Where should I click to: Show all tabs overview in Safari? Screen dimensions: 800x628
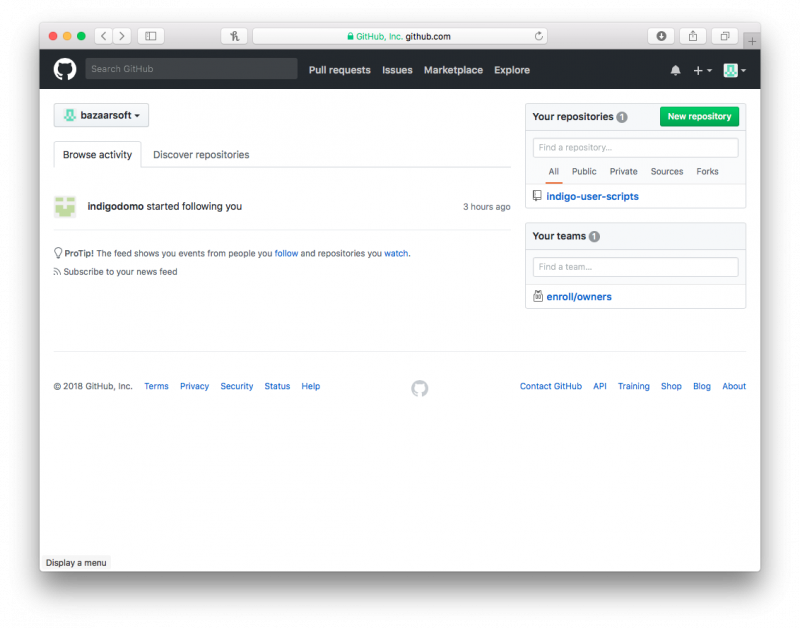725,36
